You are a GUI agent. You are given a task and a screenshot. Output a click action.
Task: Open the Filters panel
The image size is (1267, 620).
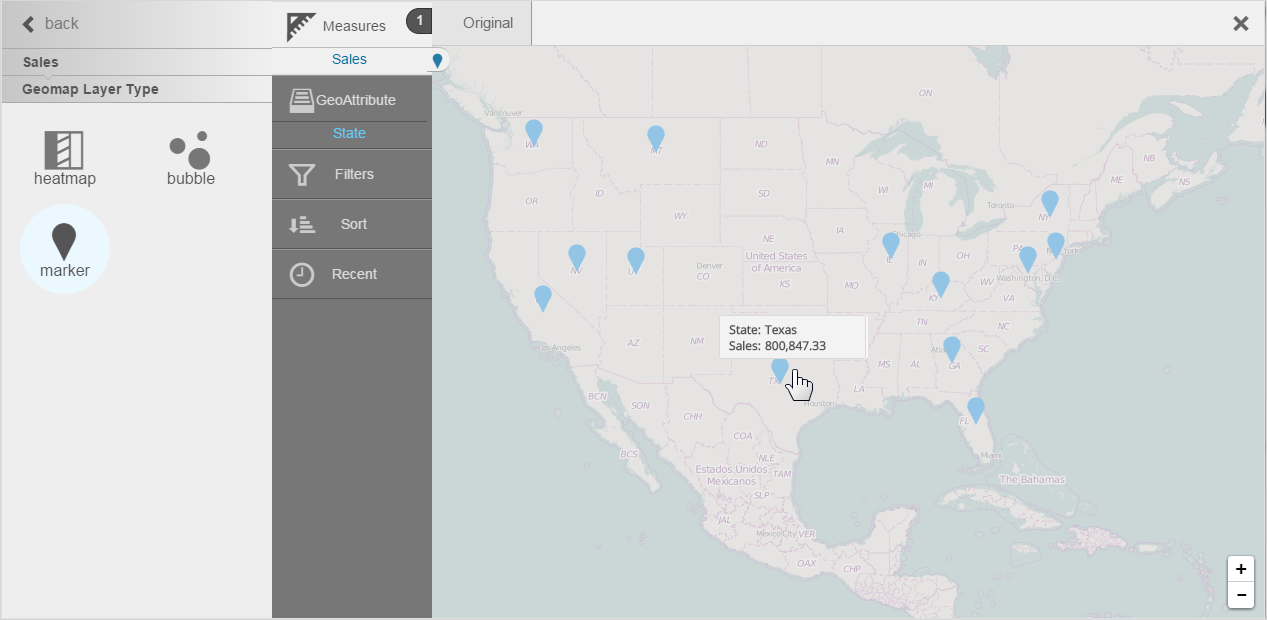tap(352, 175)
